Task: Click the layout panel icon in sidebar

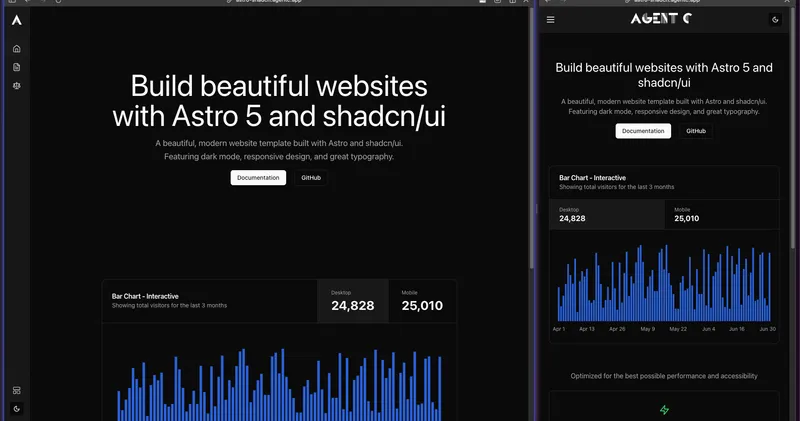Action: coord(16,390)
